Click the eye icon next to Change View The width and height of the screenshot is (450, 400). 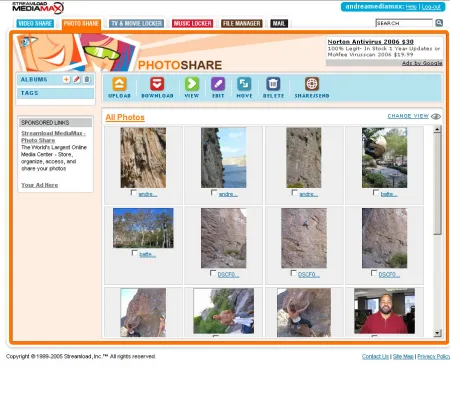pyautogui.click(x=436, y=116)
